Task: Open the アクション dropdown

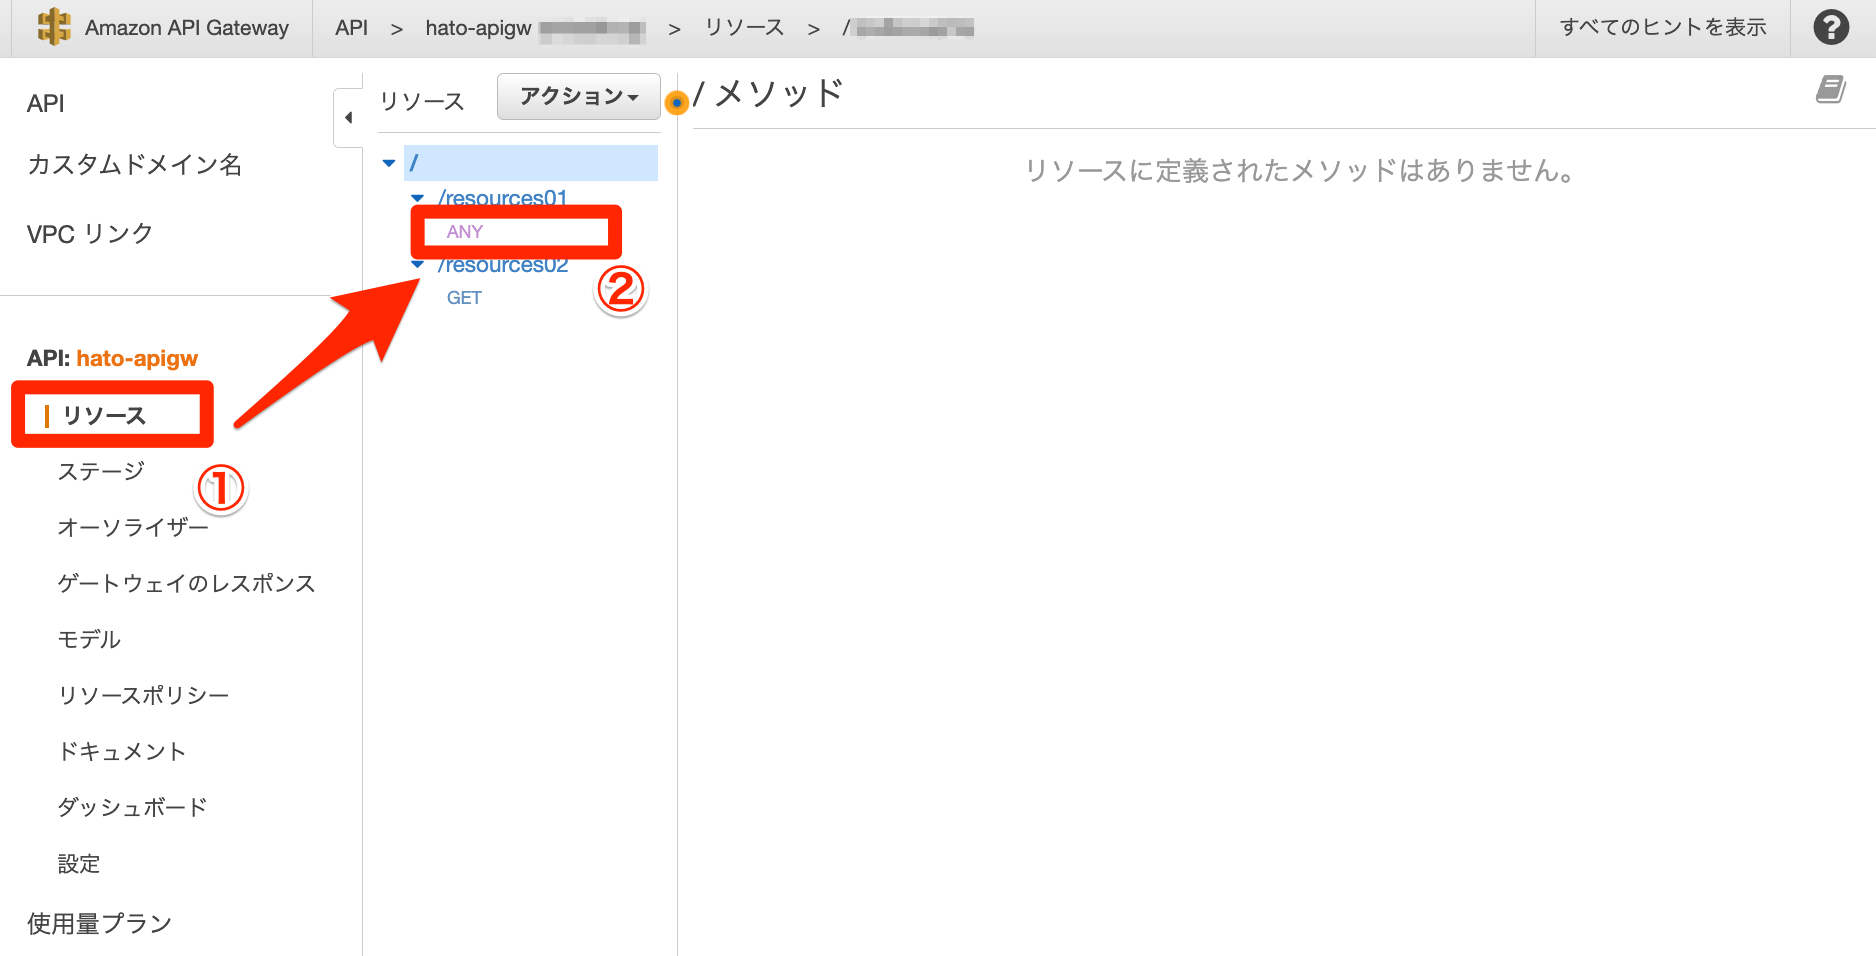Action: click(578, 96)
